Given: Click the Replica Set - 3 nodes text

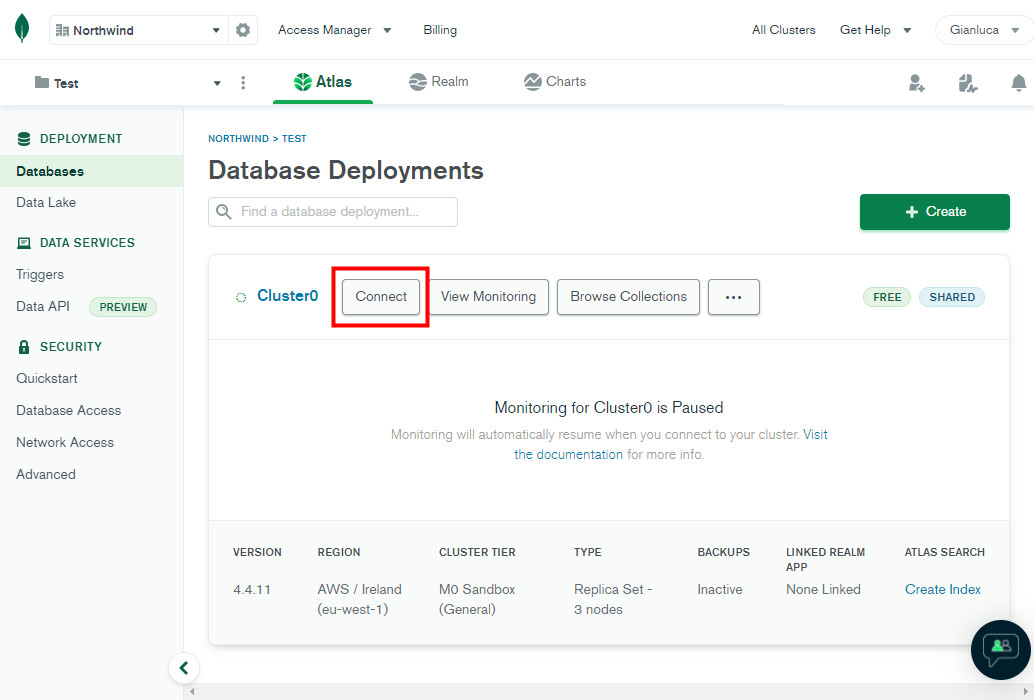Looking at the screenshot, I should [613, 599].
